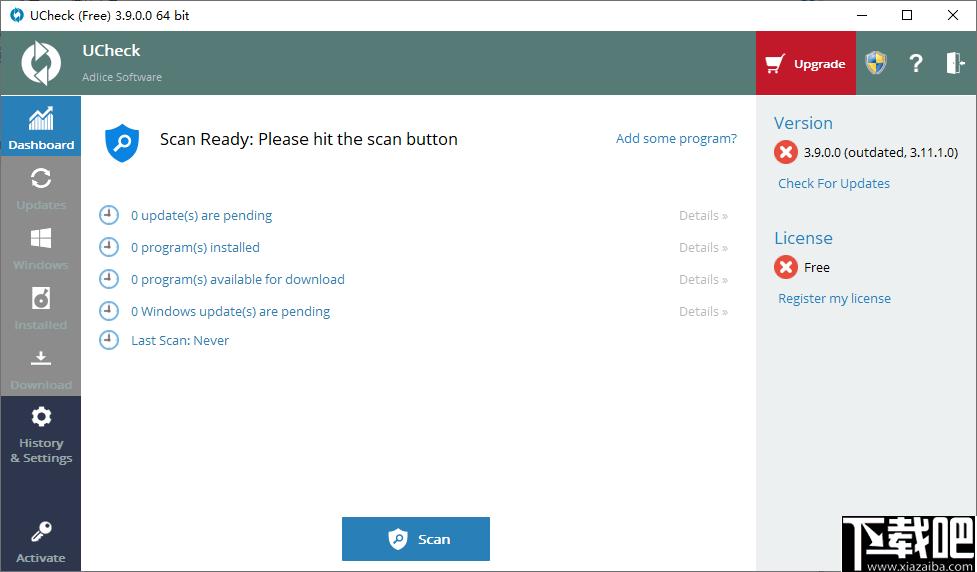Click clock icon beside Last Scan
Viewport: 977px width, 572px height.
109,340
